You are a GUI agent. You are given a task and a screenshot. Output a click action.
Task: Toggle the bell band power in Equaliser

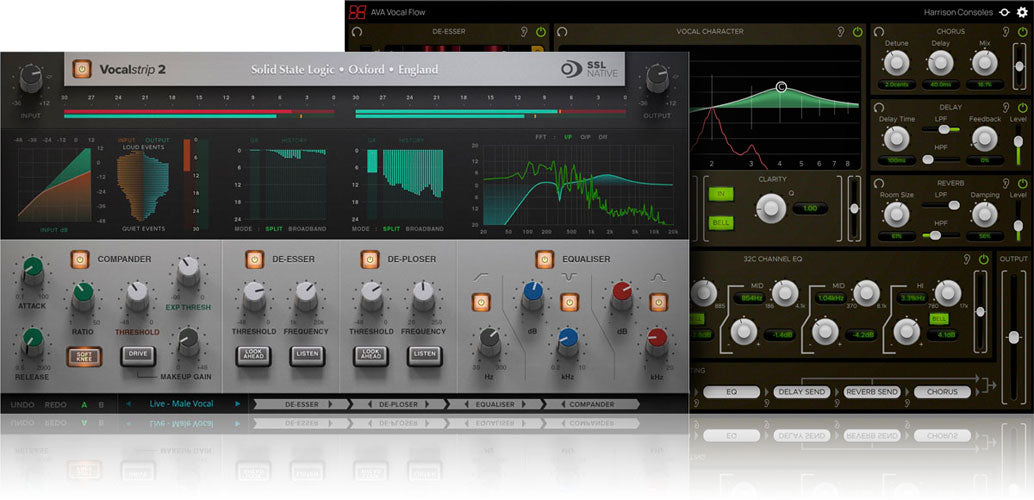click(x=658, y=302)
